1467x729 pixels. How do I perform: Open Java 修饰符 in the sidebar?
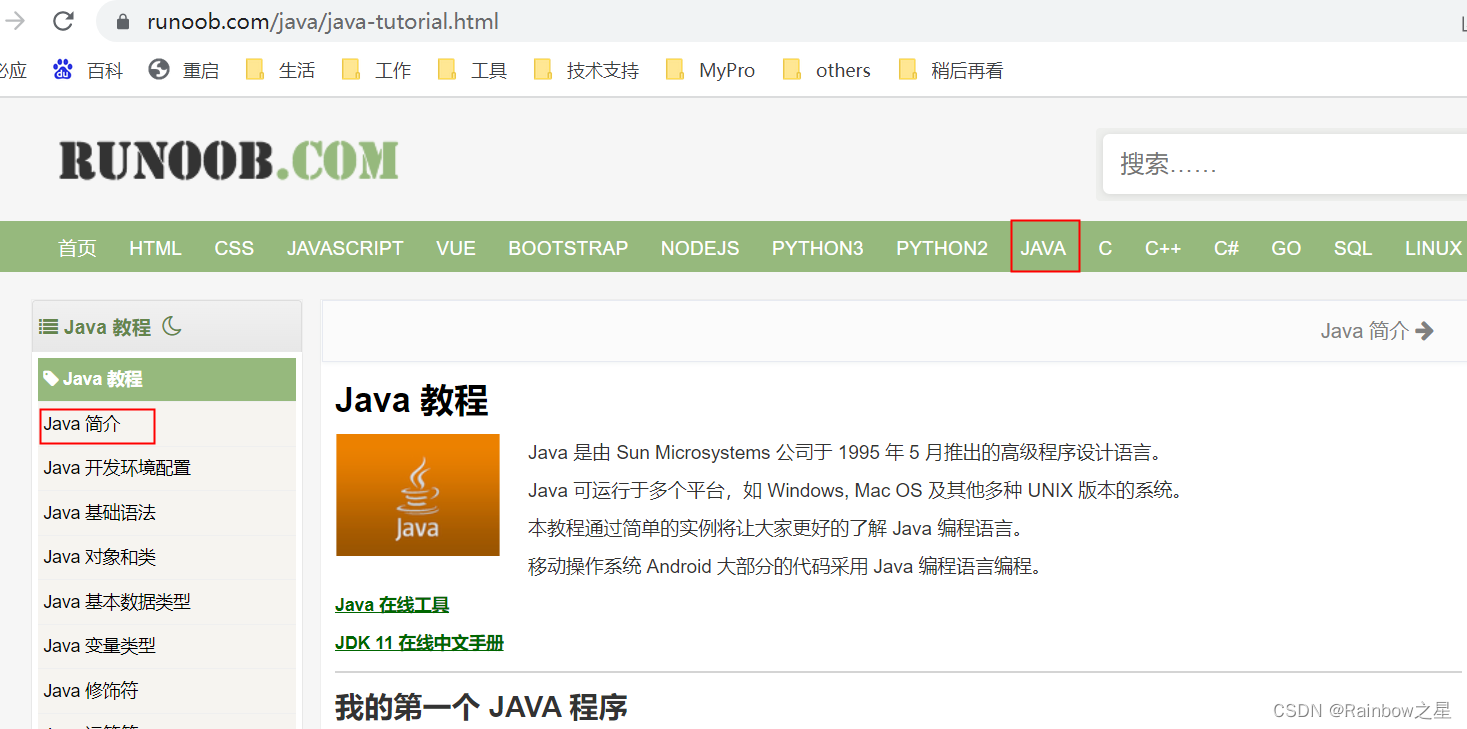coord(91,691)
